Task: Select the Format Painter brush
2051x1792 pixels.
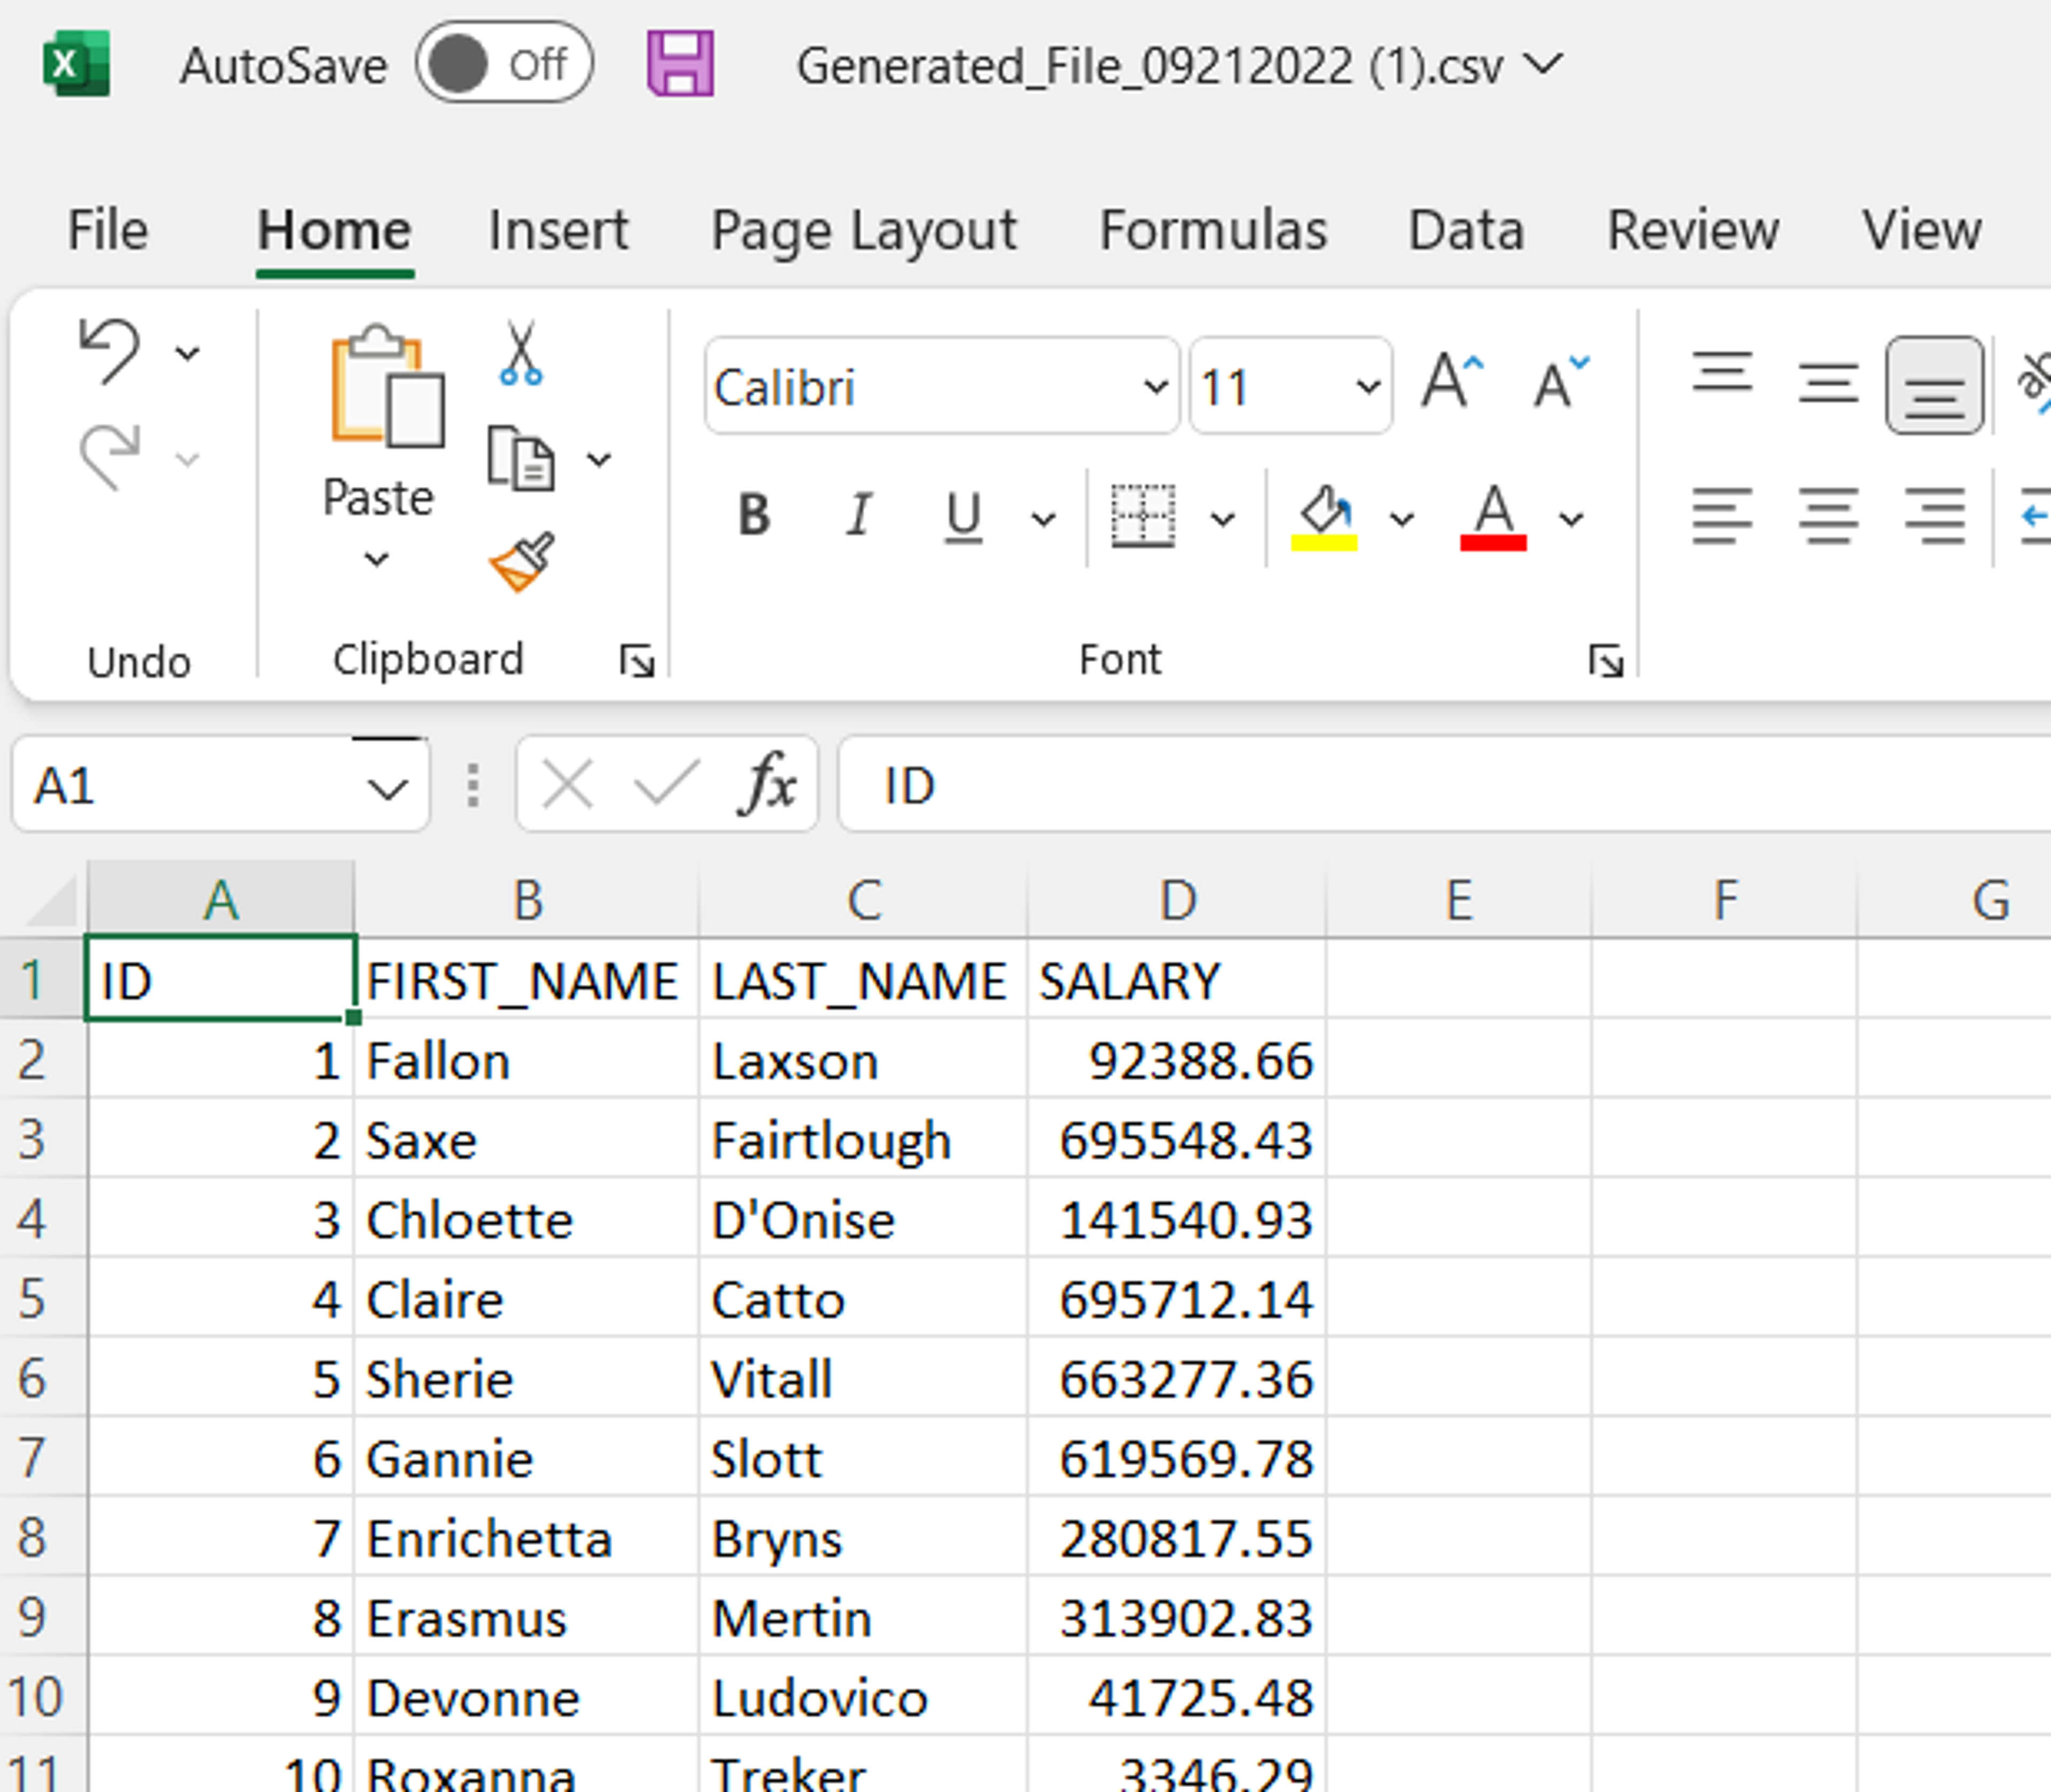Action: click(x=521, y=561)
